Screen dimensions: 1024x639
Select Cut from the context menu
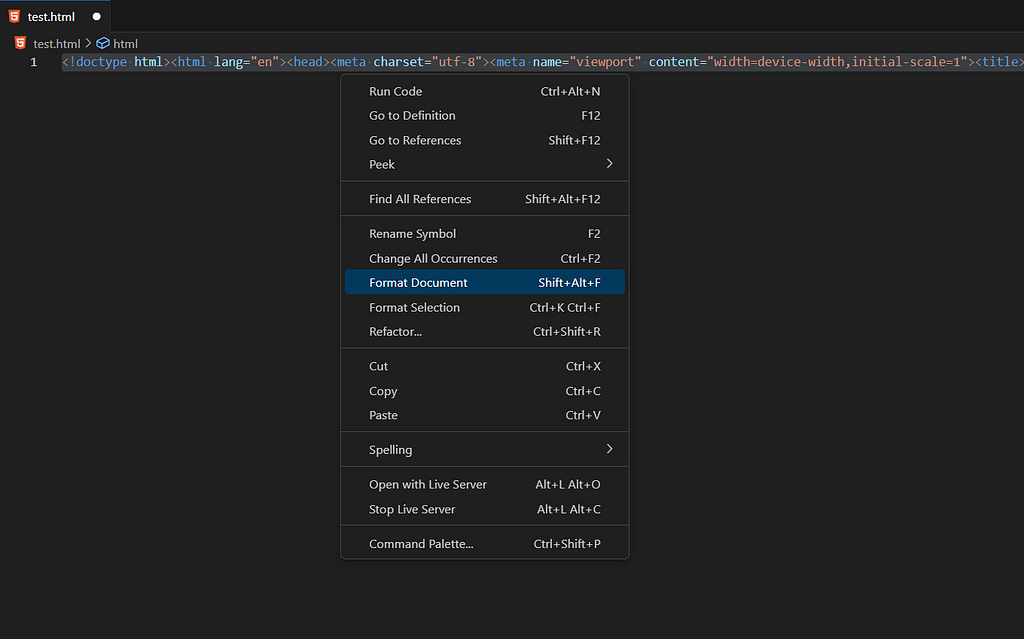[x=485, y=367]
